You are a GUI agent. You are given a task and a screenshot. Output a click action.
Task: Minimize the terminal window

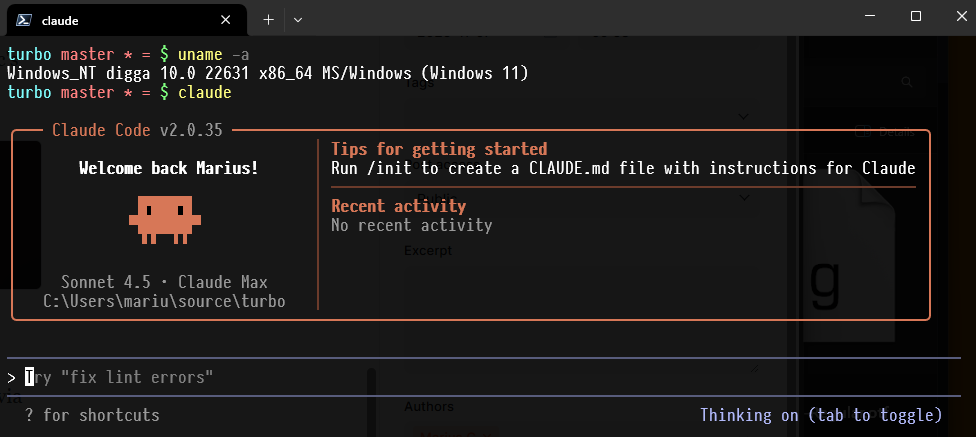coord(871,16)
